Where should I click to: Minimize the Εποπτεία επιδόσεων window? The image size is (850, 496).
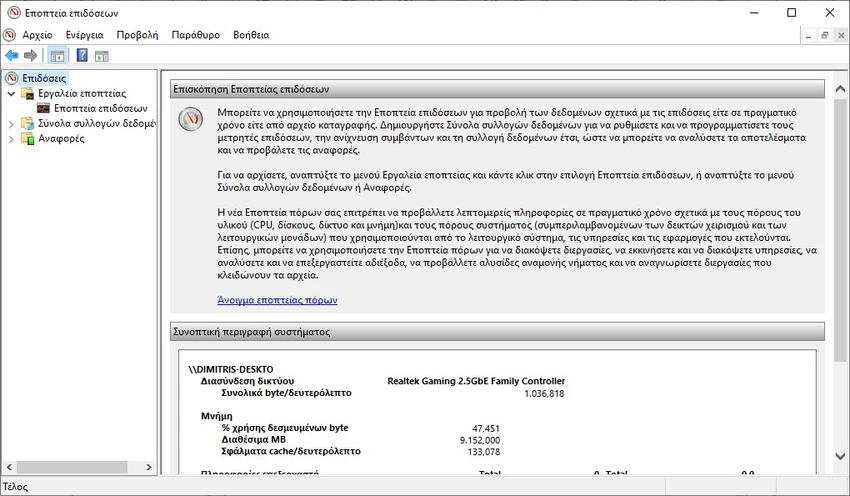(754, 12)
